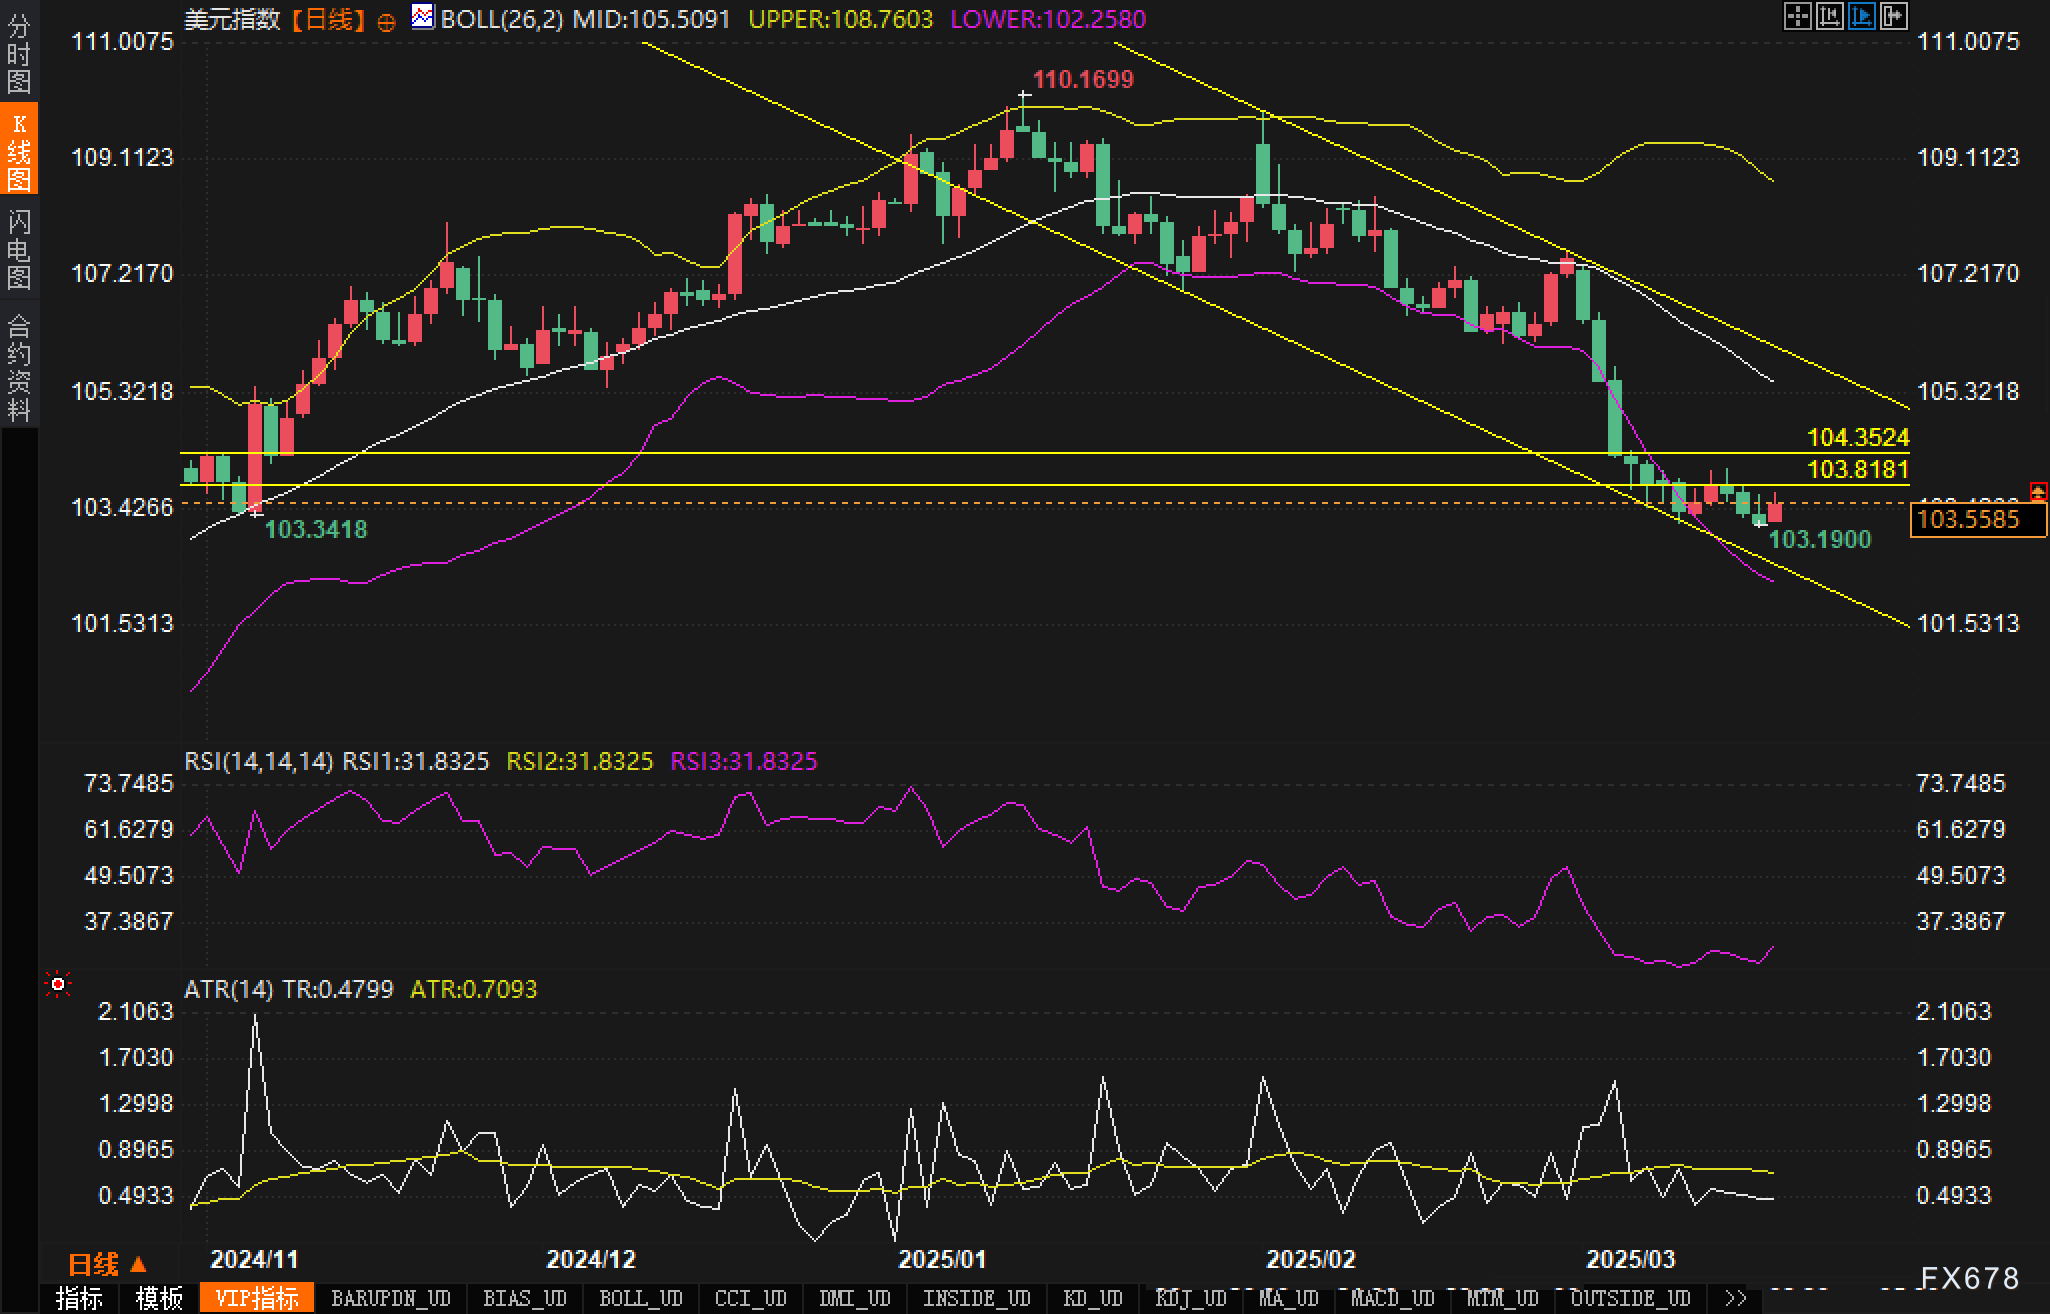Open 合约资料 sidebar panel
2050x1314 pixels.
[x=19, y=366]
